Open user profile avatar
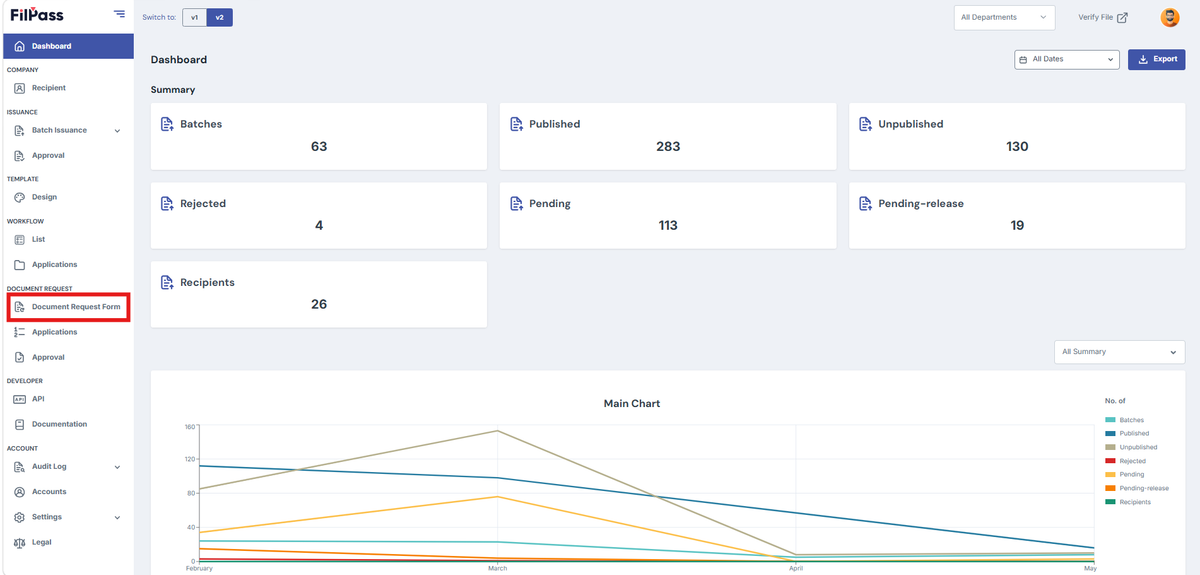1200x575 pixels. coord(1169,17)
